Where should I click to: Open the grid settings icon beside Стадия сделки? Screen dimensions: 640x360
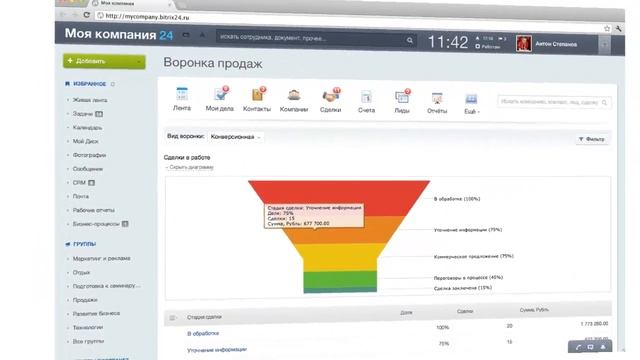coord(173,318)
